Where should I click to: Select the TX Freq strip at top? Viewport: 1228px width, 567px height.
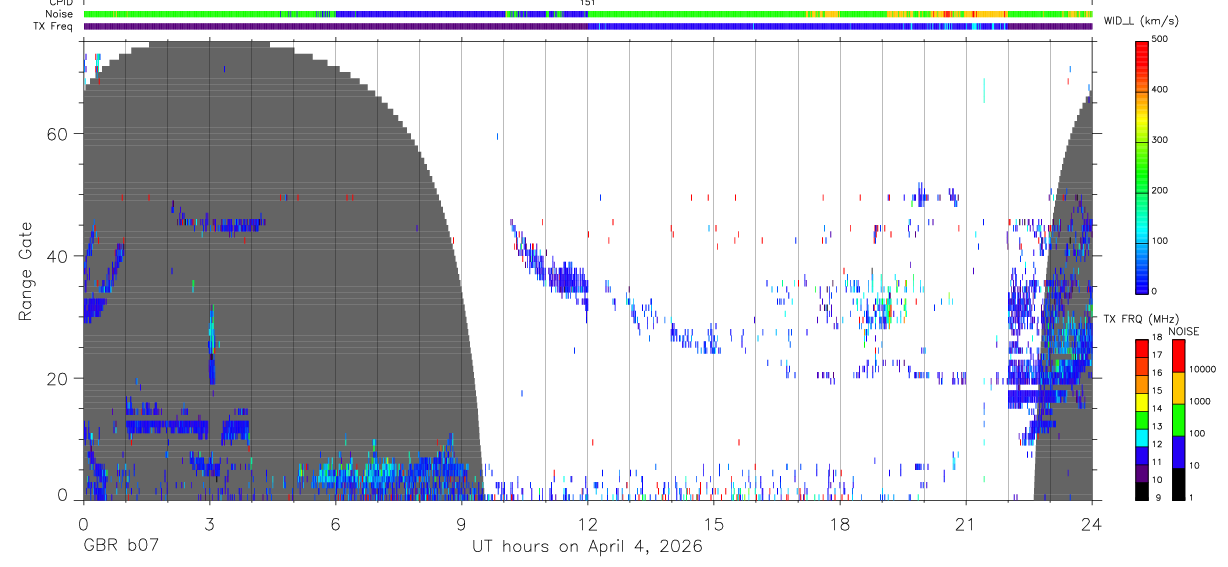tap(588, 26)
